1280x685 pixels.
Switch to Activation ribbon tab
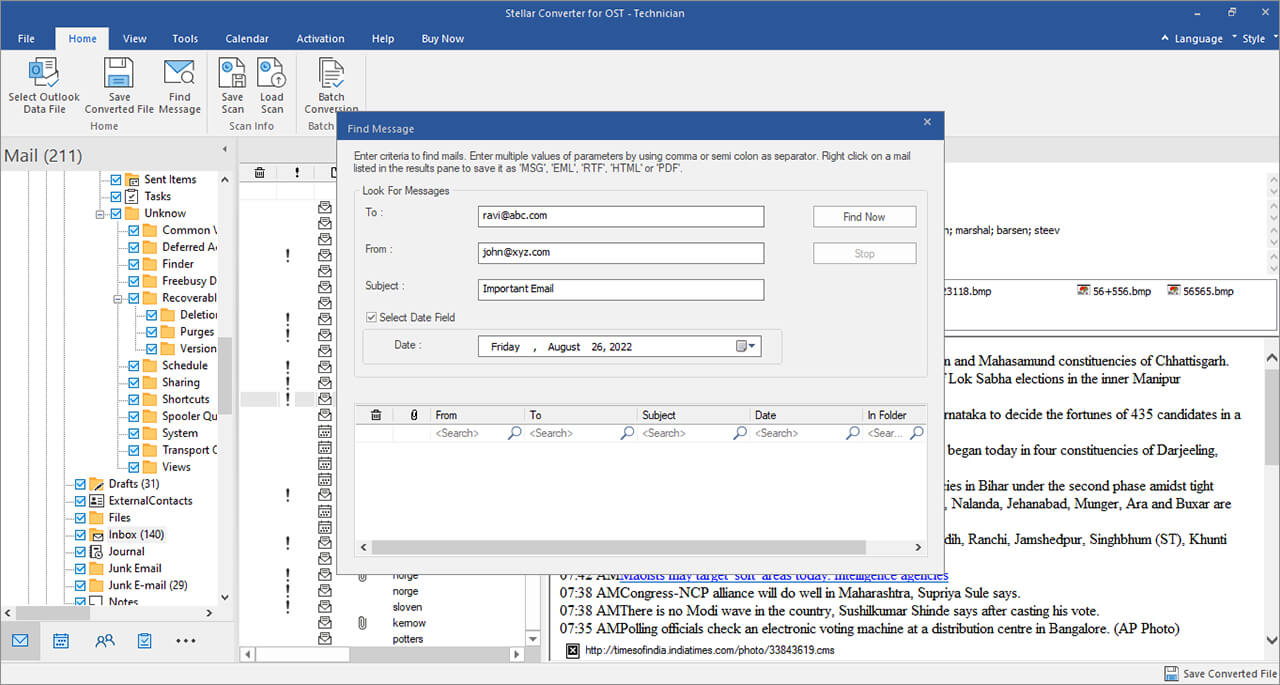tap(320, 39)
